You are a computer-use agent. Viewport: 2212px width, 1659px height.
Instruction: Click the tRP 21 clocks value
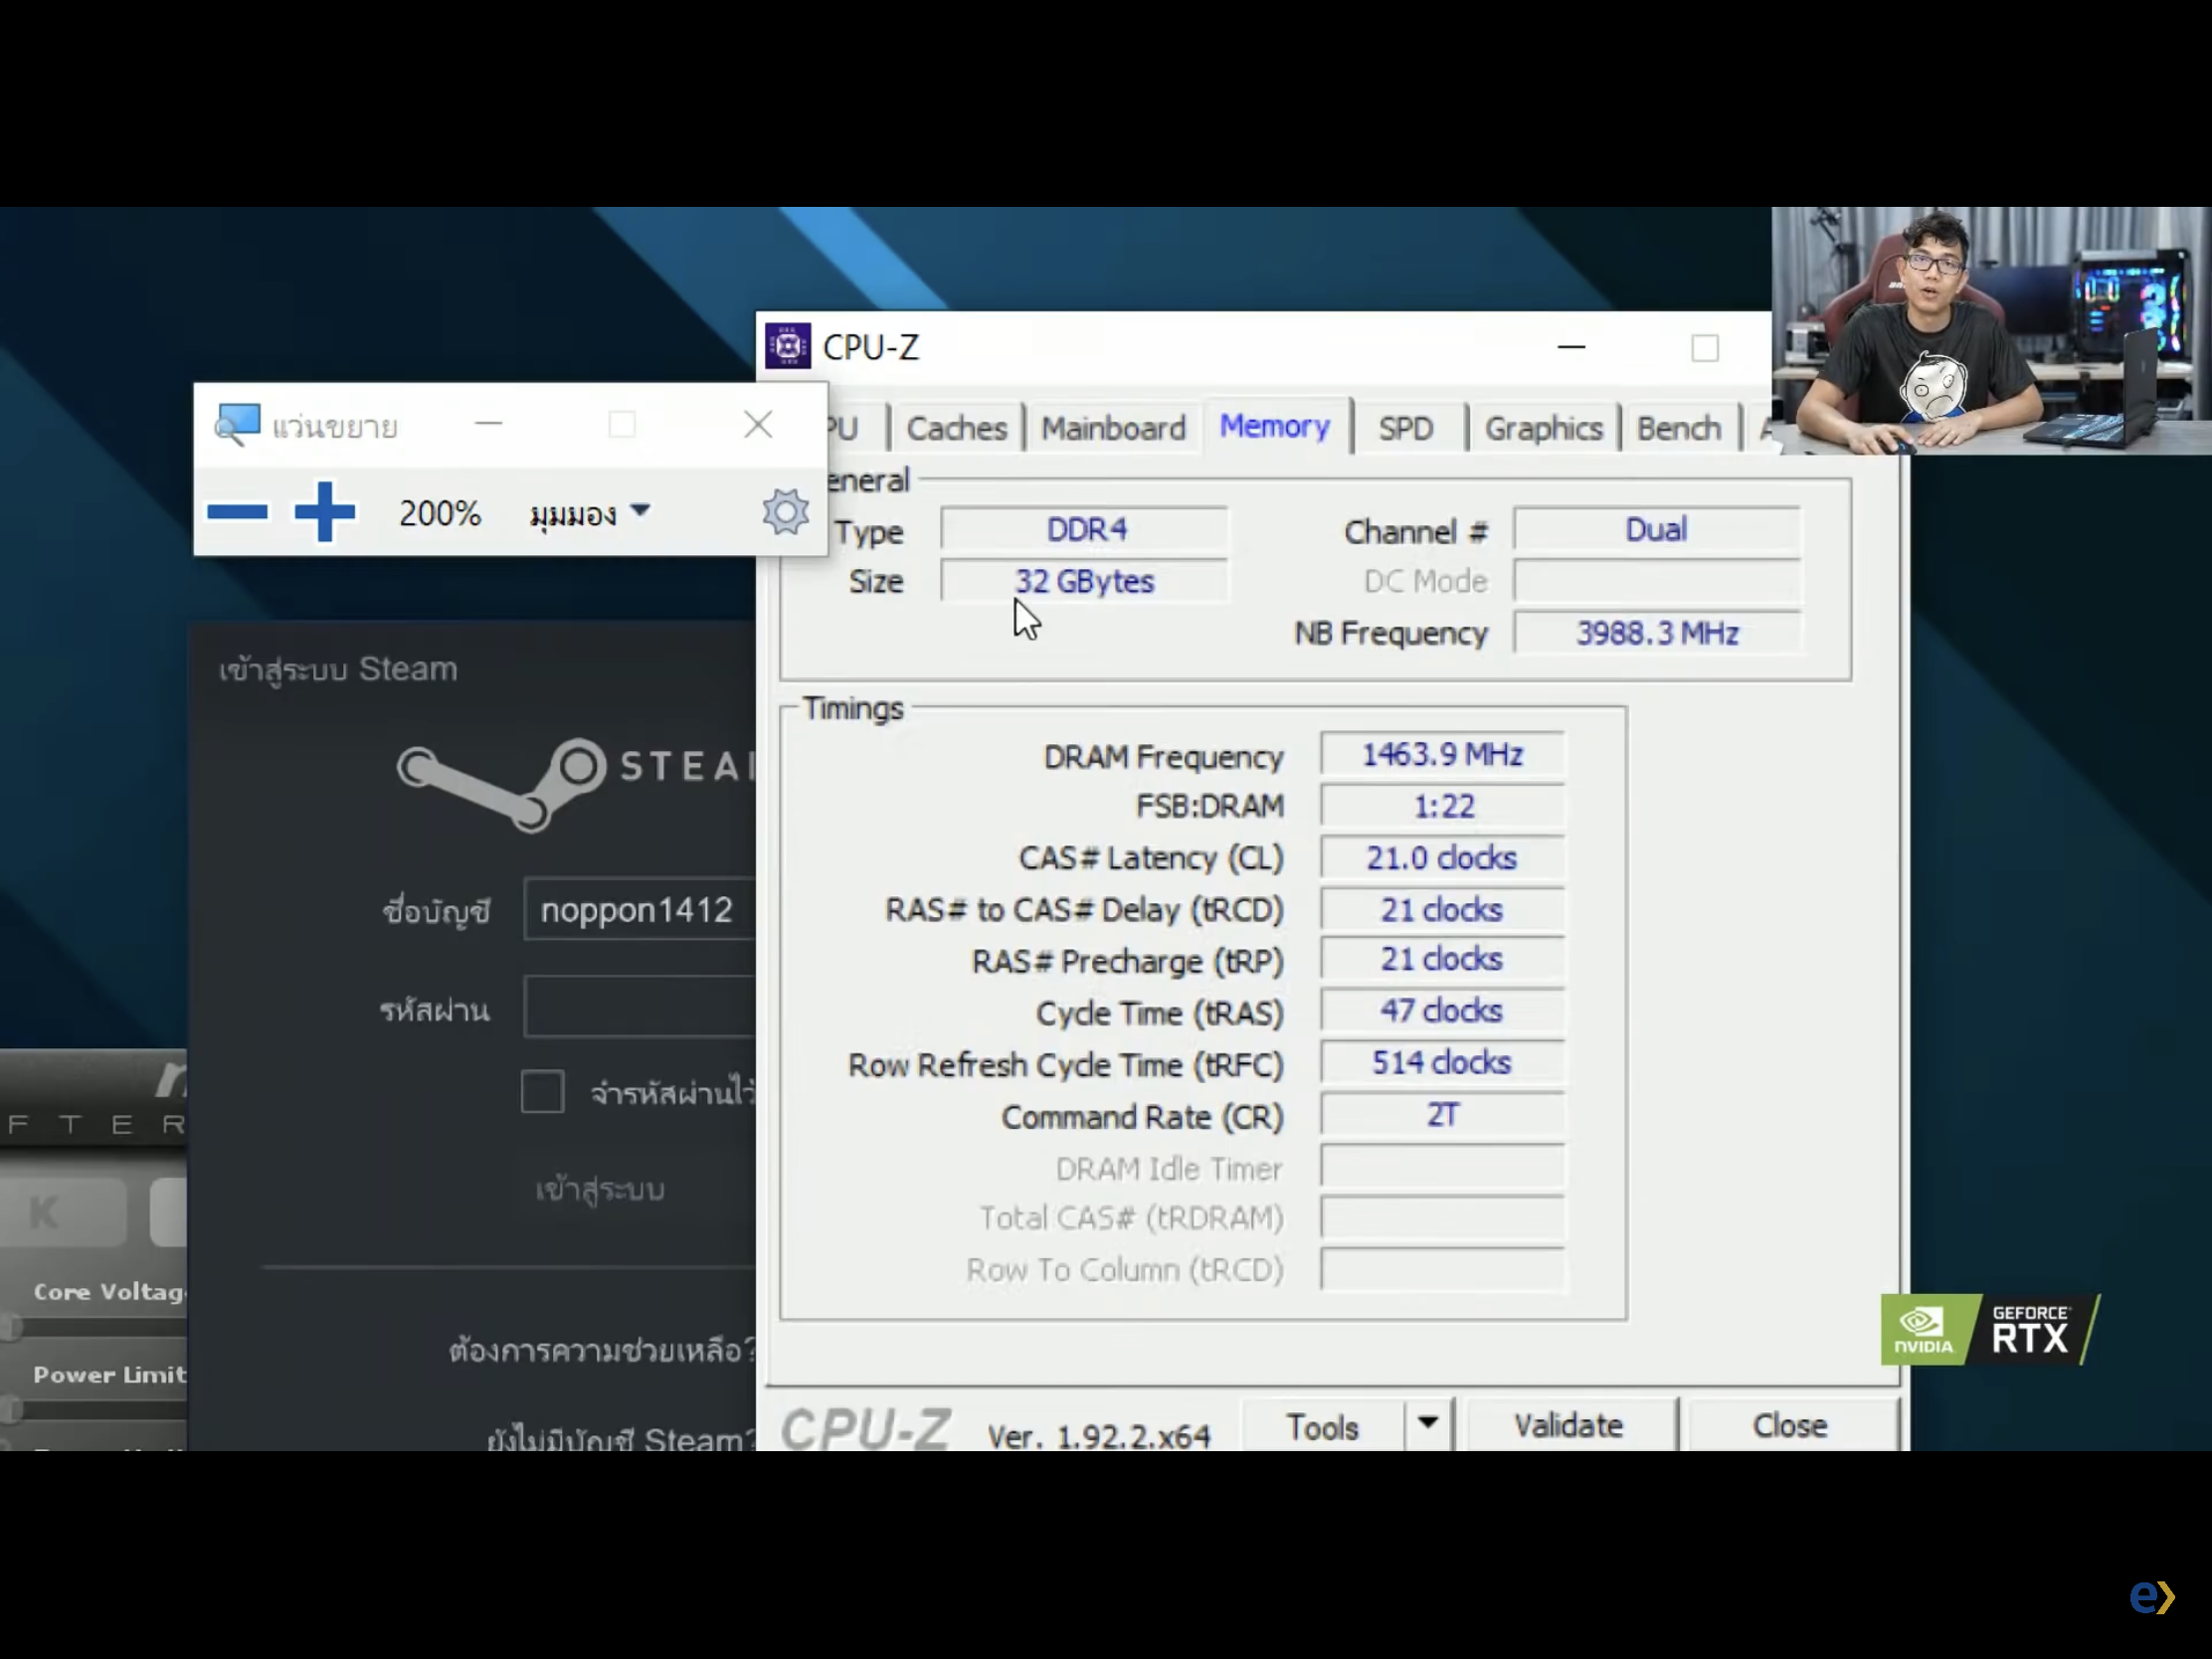coord(1442,960)
